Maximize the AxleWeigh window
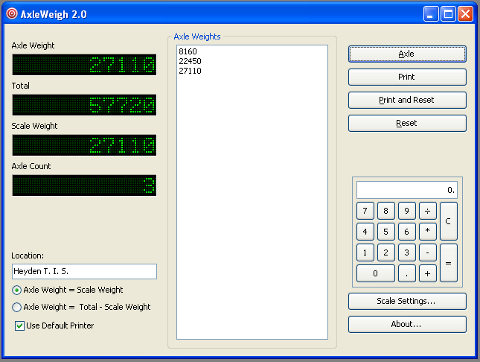This screenshot has width=480, height=362. pos(448,14)
